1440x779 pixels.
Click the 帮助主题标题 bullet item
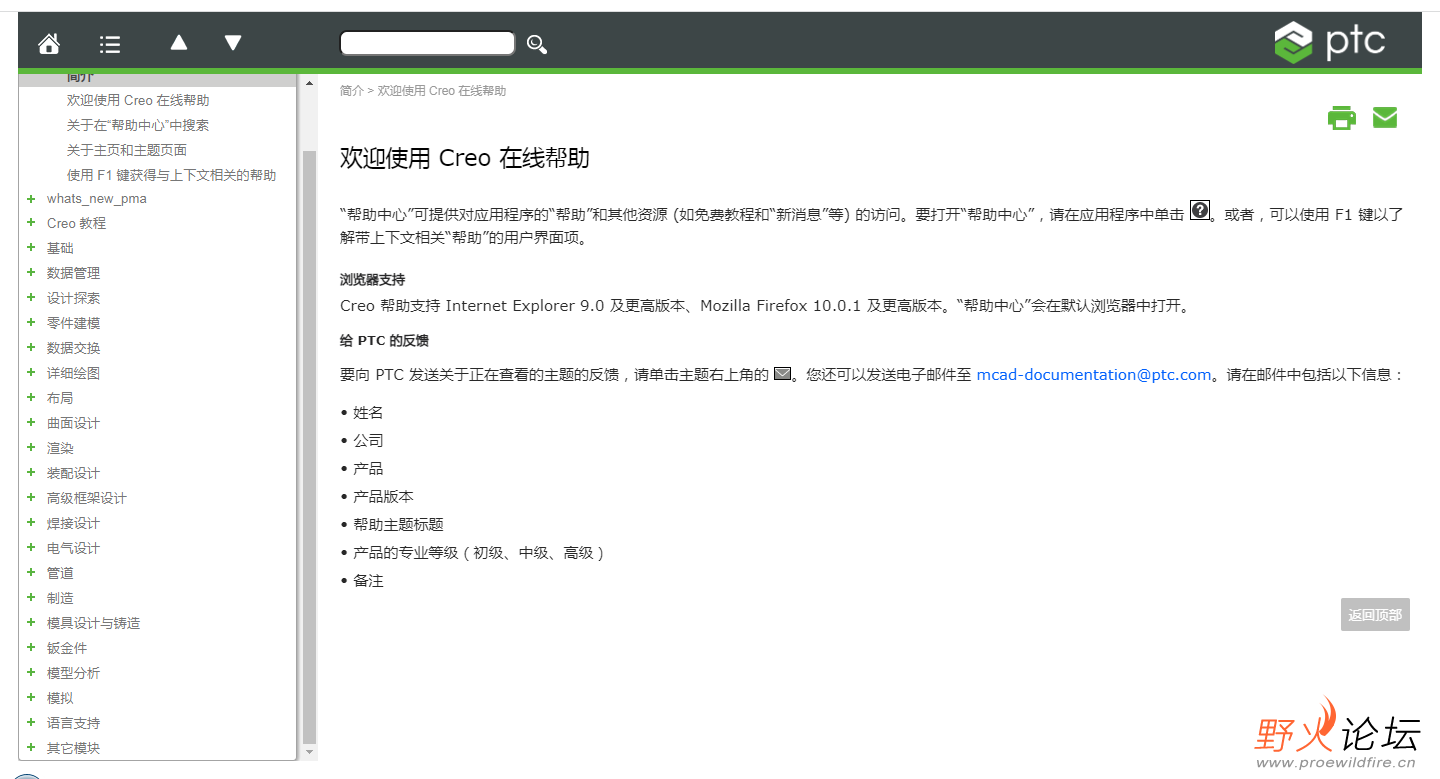(398, 524)
